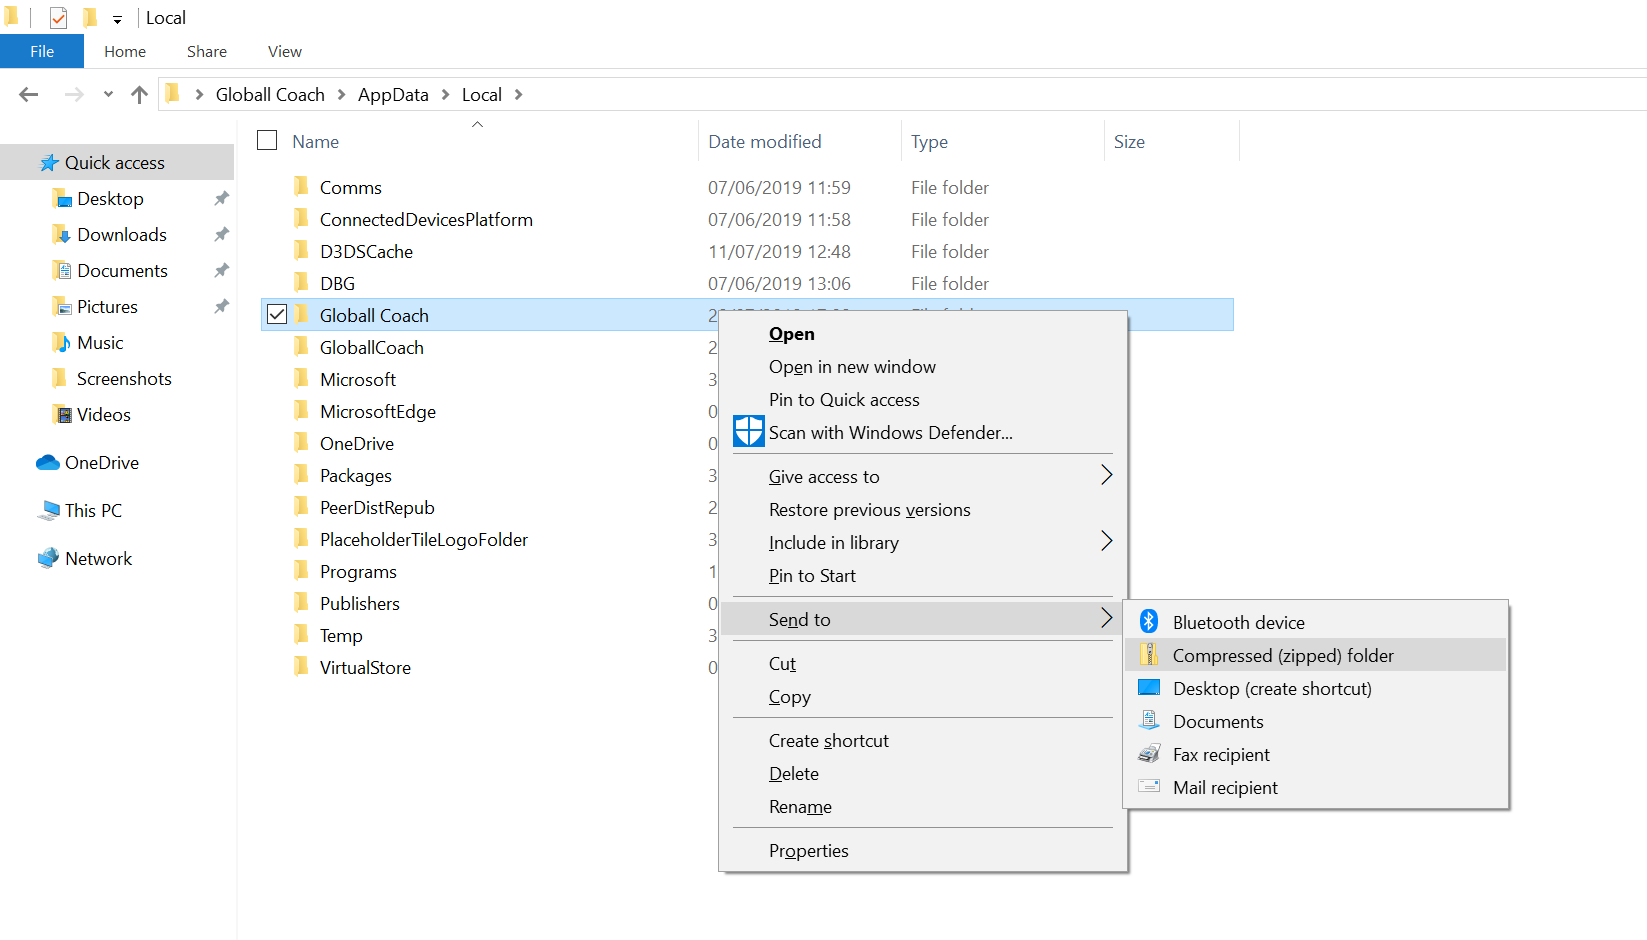Switch to the Home ribbon tab
This screenshot has width=1647, height=940.
coord(125,51)
